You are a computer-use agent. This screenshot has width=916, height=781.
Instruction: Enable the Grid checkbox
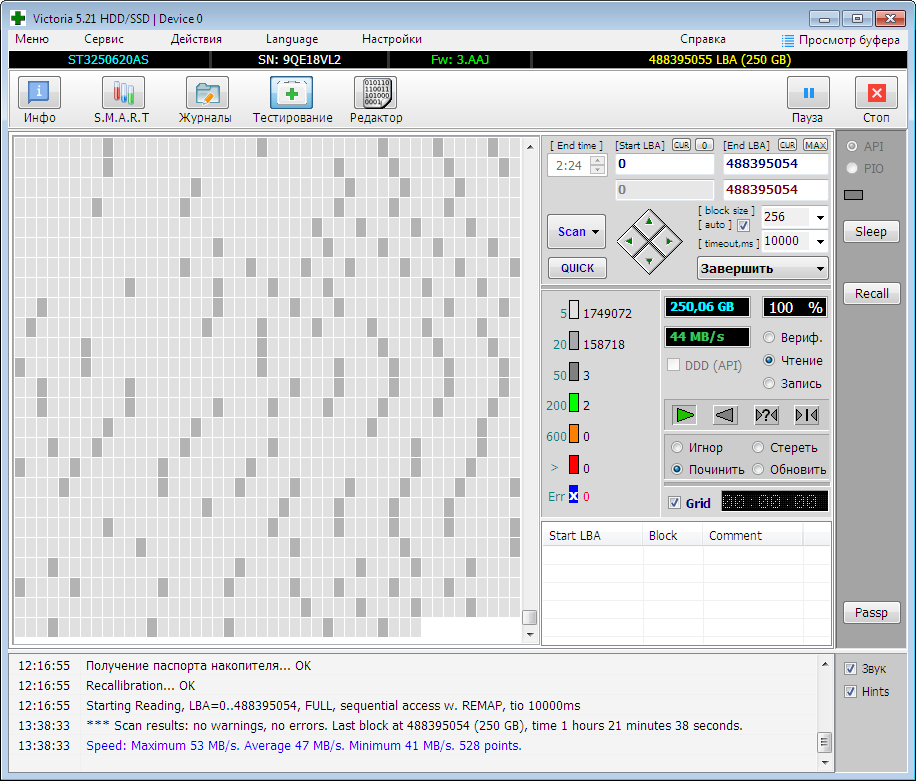click(x=675, y=503)
